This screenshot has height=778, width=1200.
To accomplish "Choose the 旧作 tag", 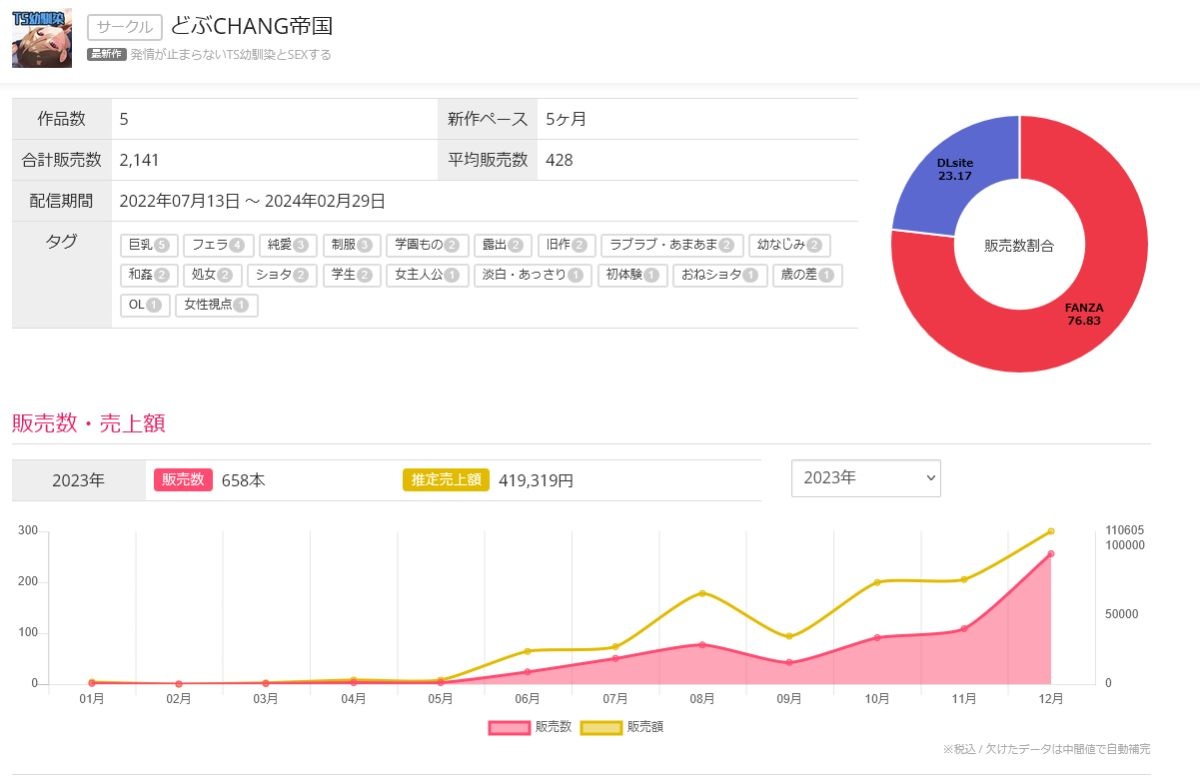I will (x=566, y=245).
